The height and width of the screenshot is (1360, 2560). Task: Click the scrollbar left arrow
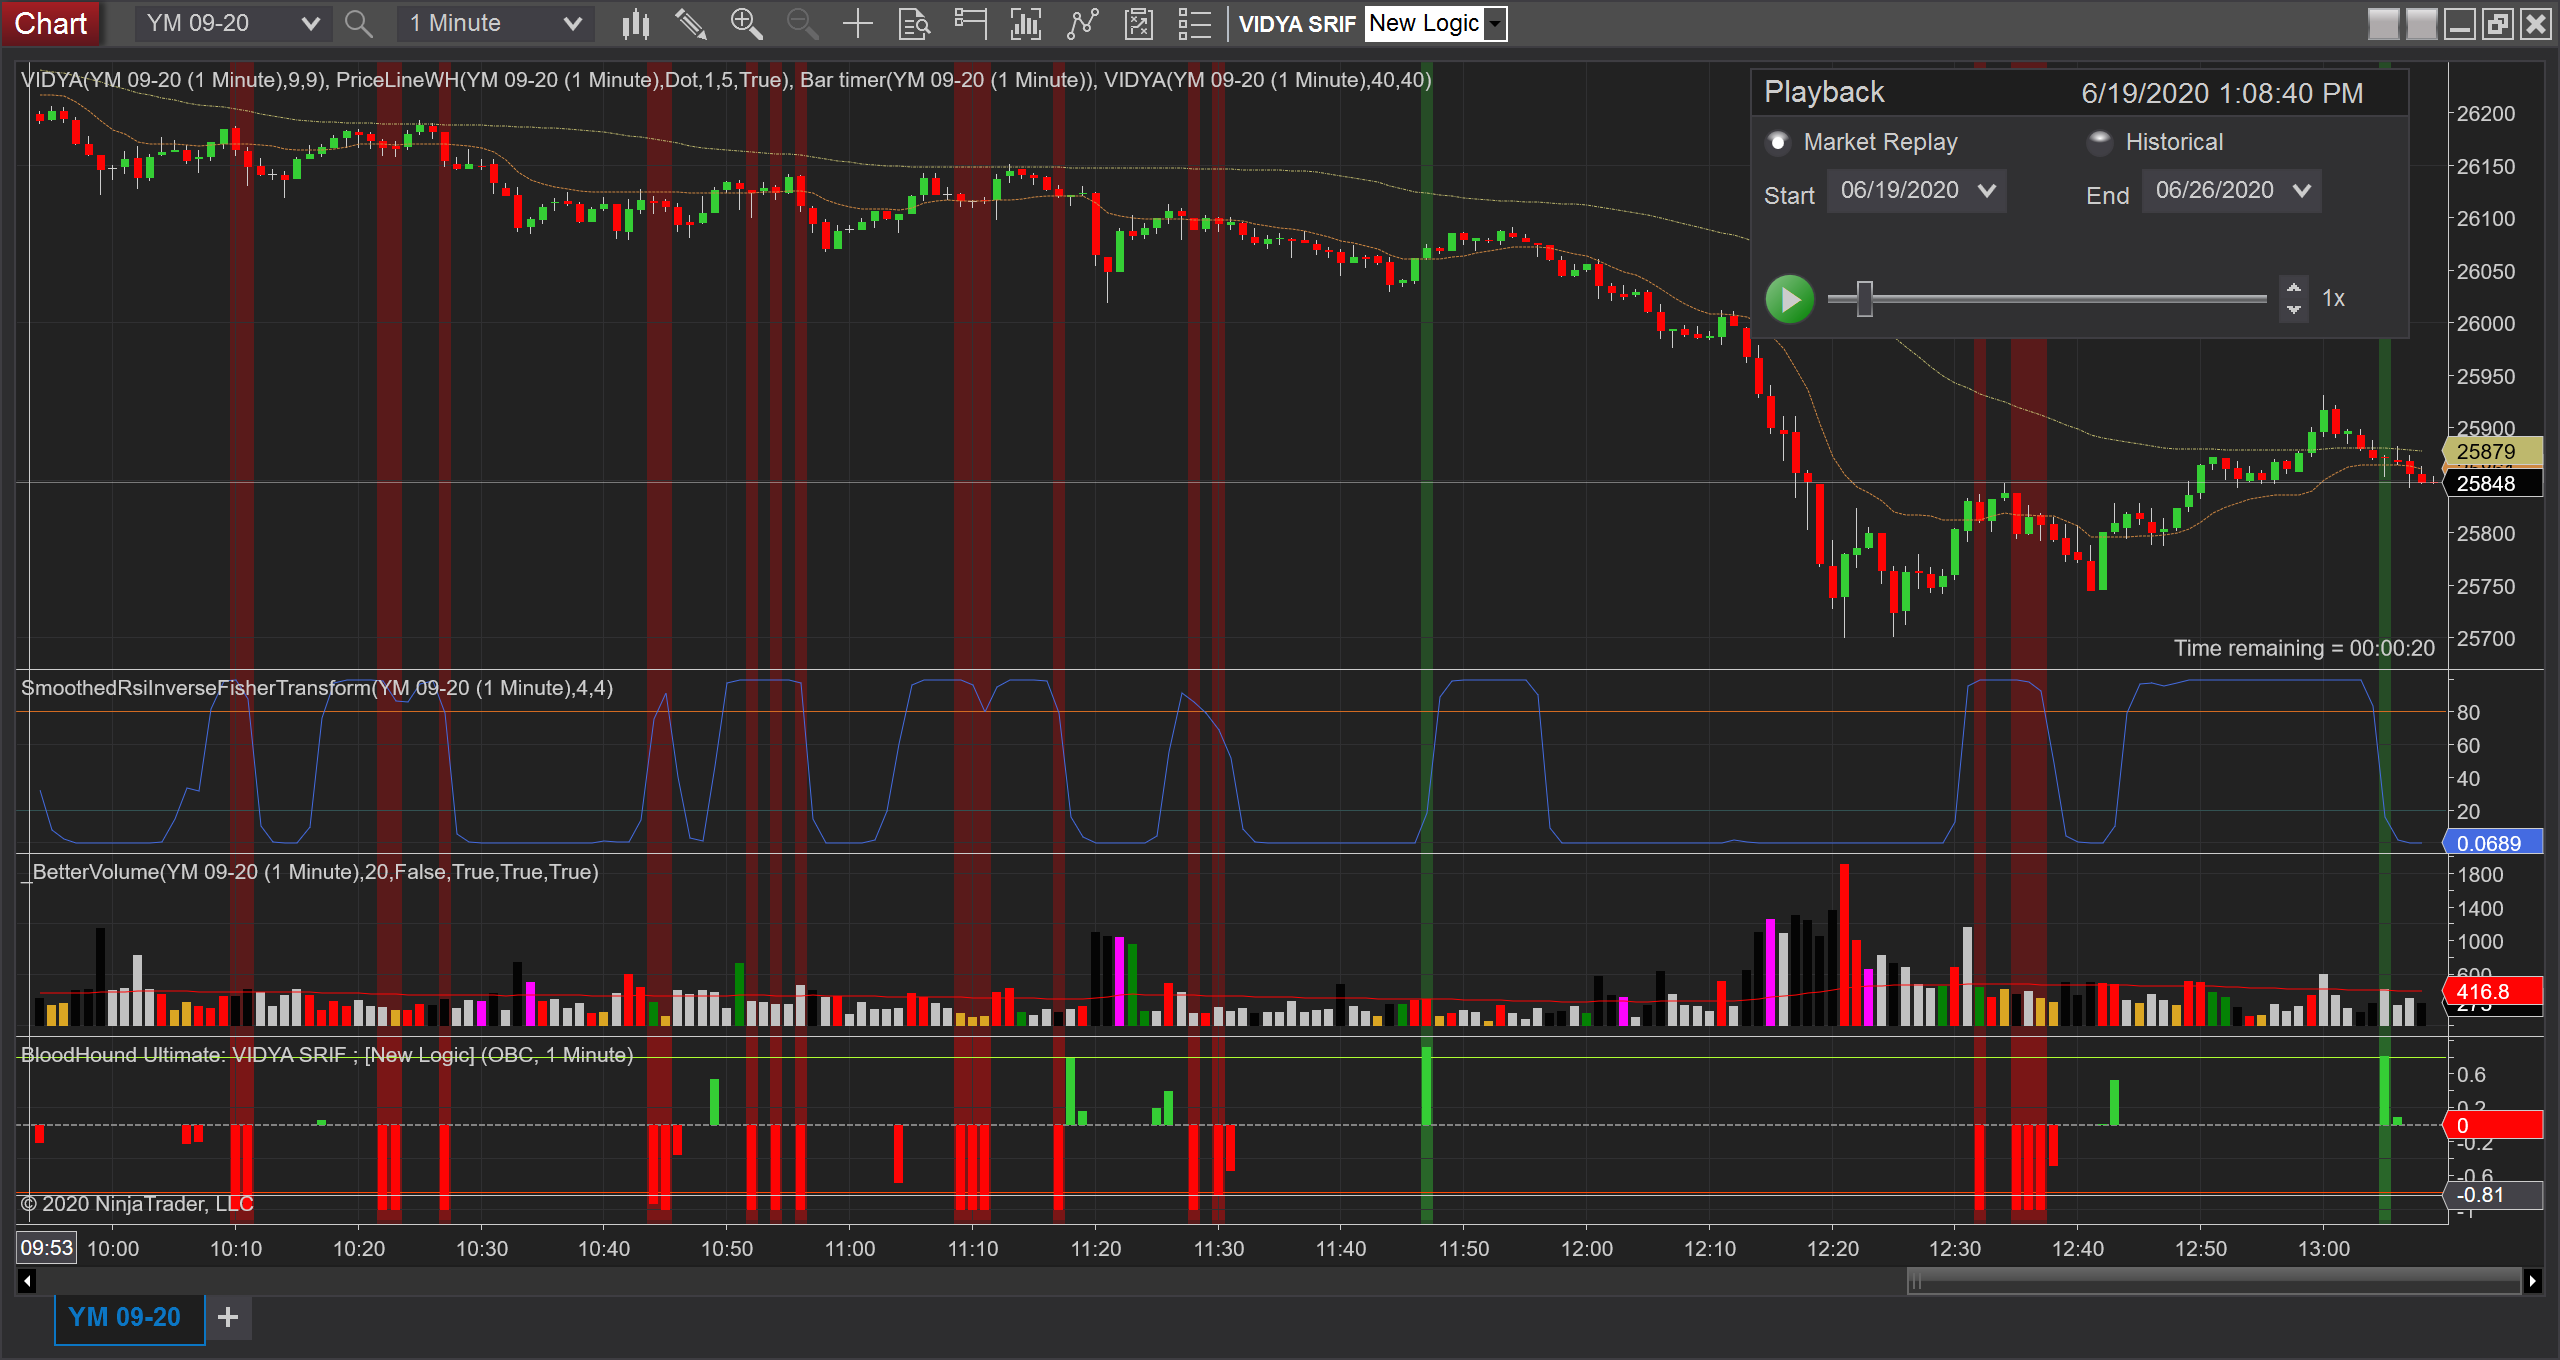click(27, 1280)
